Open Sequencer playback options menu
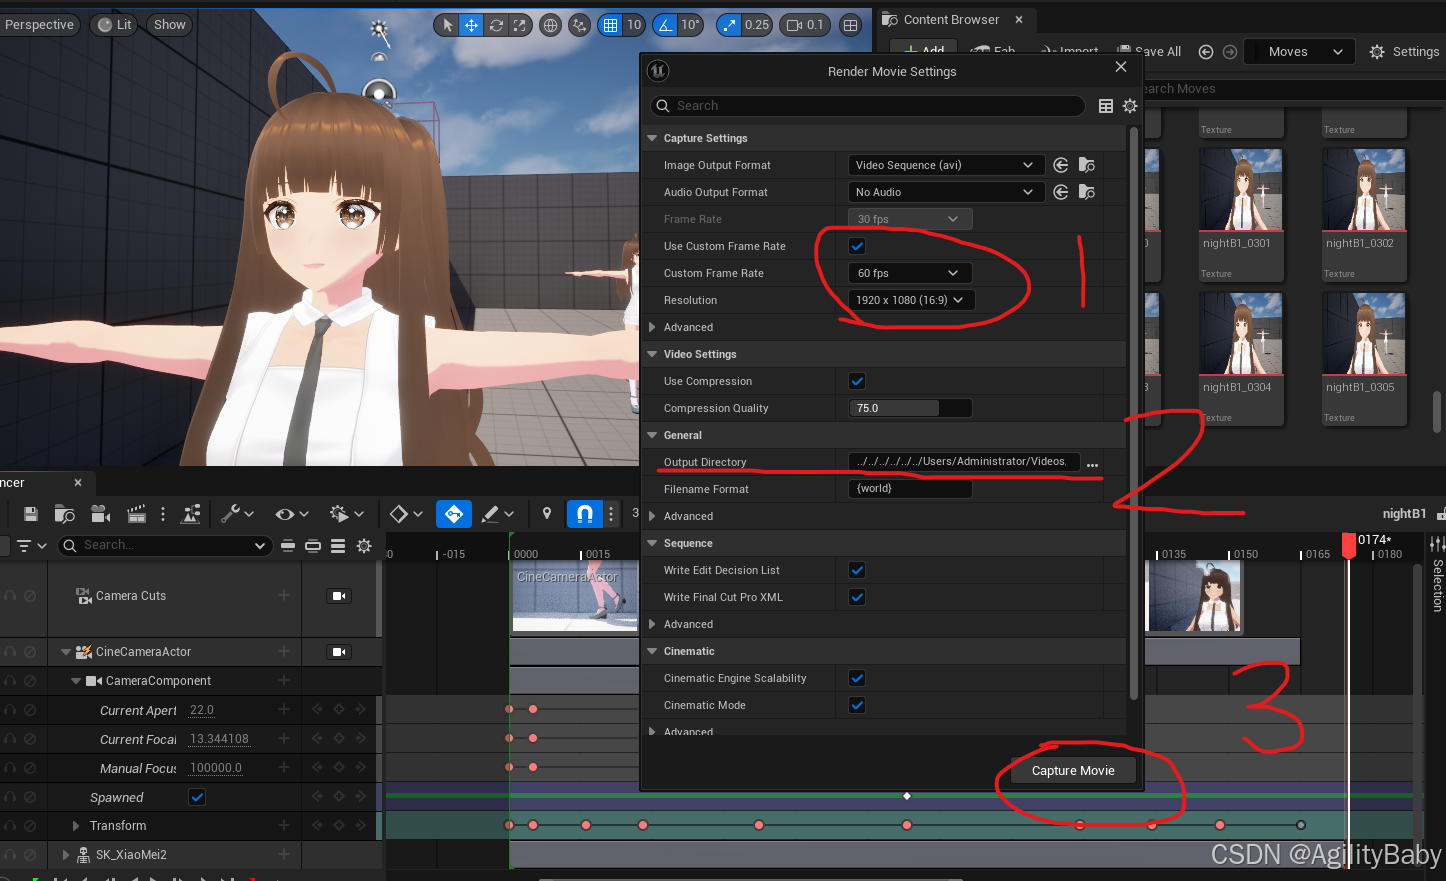1446x881 pixels. point(347,514)
